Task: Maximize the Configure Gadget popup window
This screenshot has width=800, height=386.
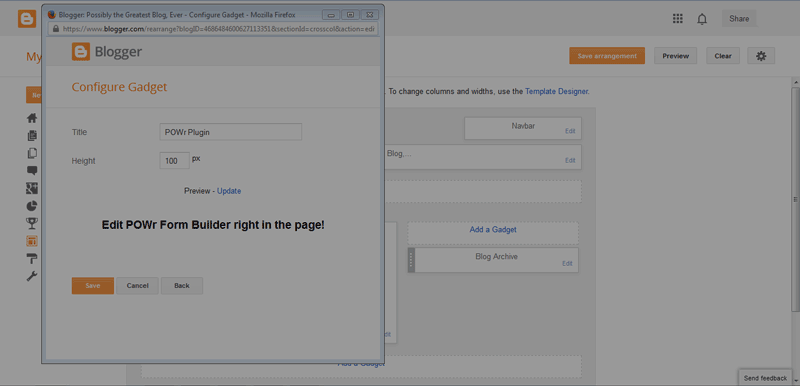Action: tap(350, 15)
